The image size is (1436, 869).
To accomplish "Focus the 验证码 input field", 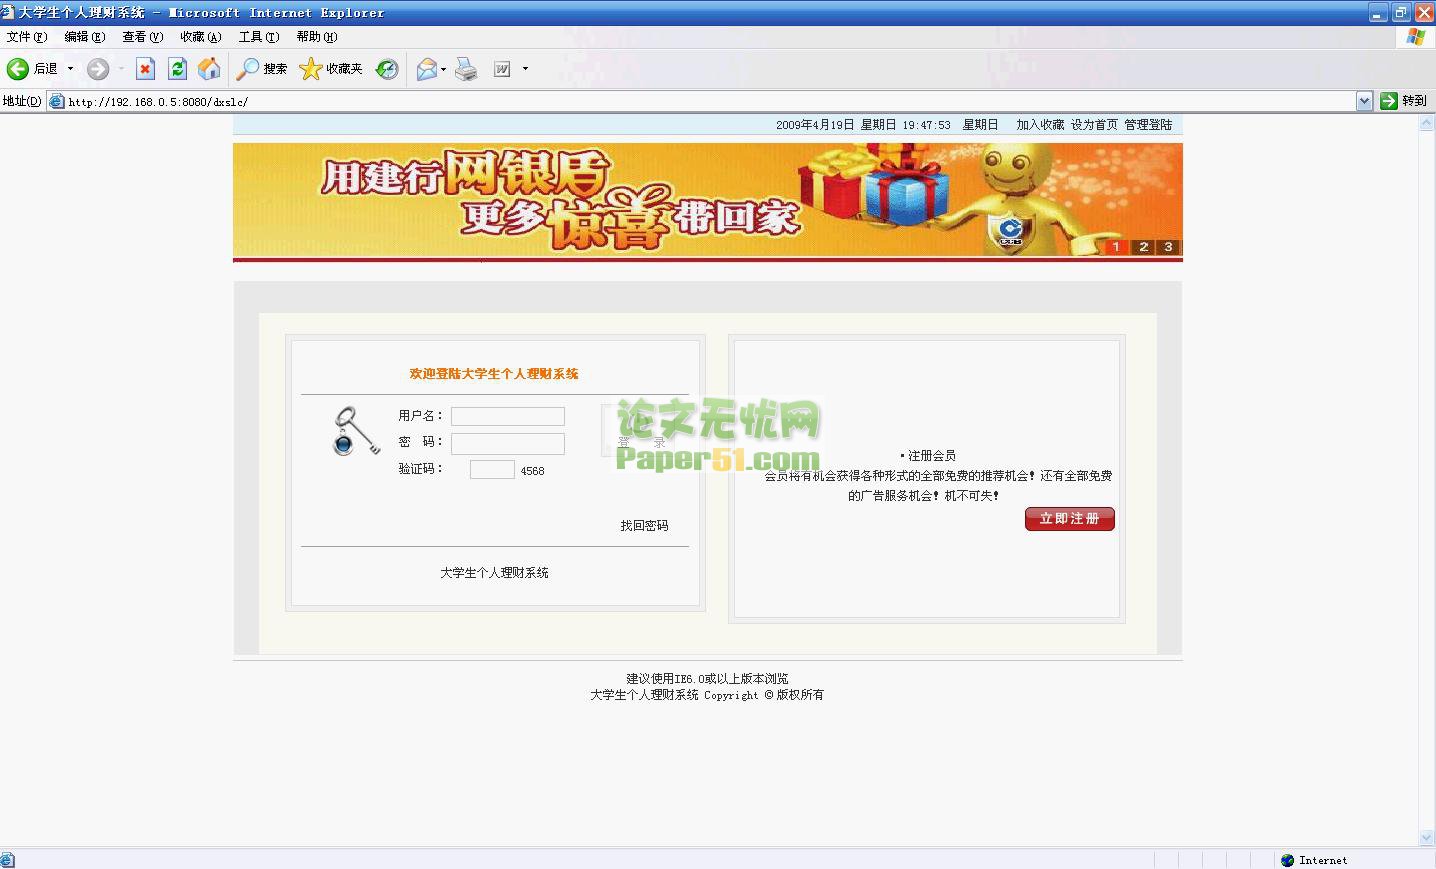I will pyautogui.click(x=492, y=469).
